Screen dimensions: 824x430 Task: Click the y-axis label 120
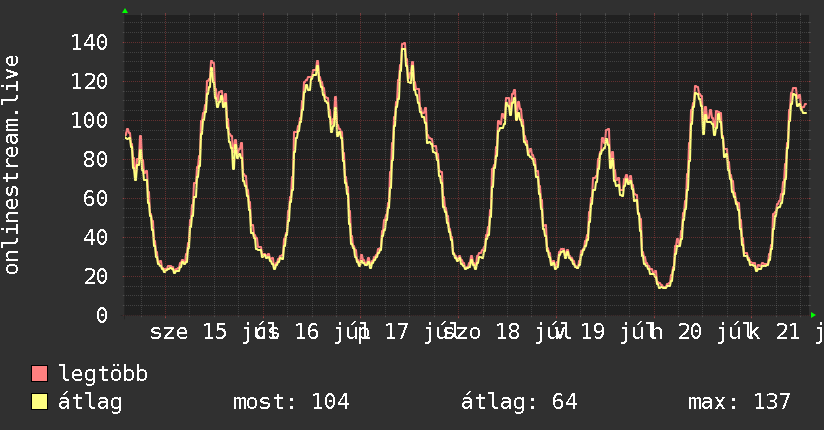tap(89, 81)
